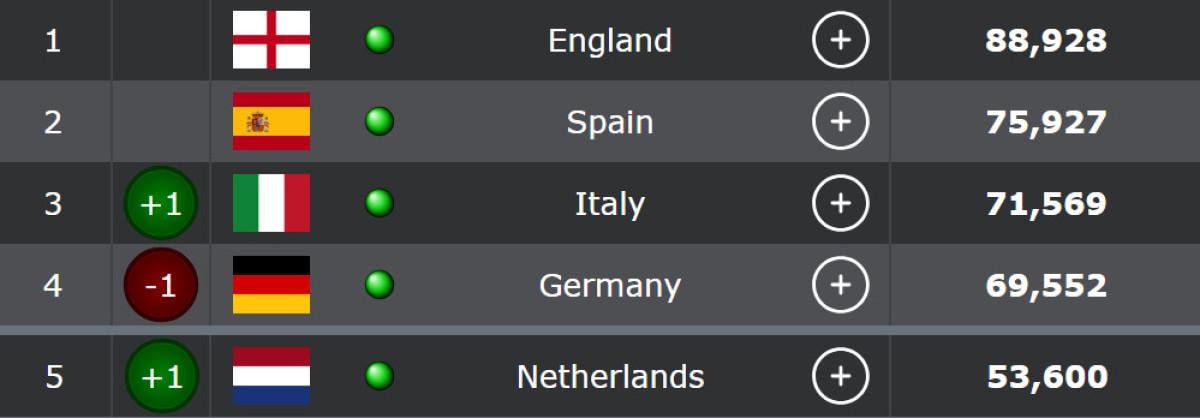Open the England country link
The width and height of the screenshot is (1200, 418).
(609, 41)
